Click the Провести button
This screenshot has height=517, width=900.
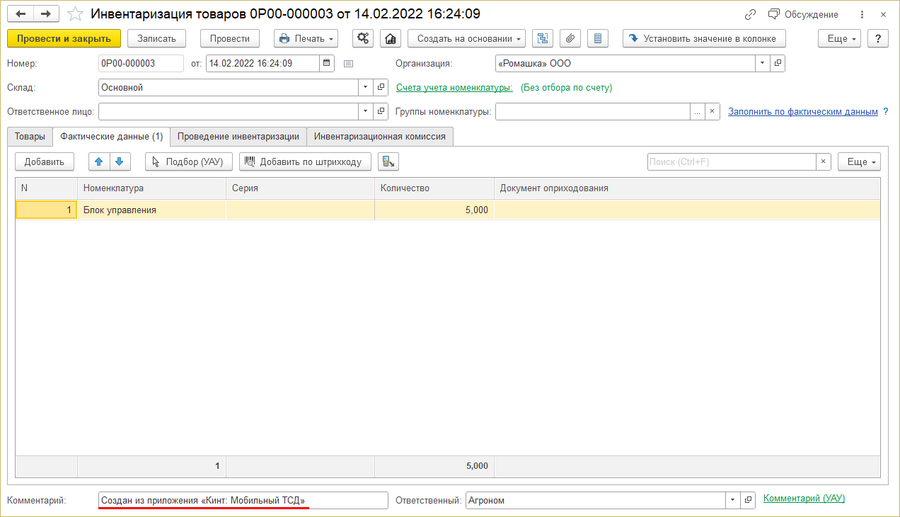[230, 38]
